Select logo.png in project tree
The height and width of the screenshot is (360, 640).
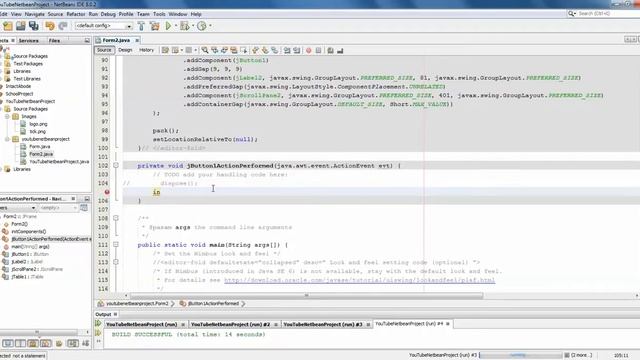38,124
